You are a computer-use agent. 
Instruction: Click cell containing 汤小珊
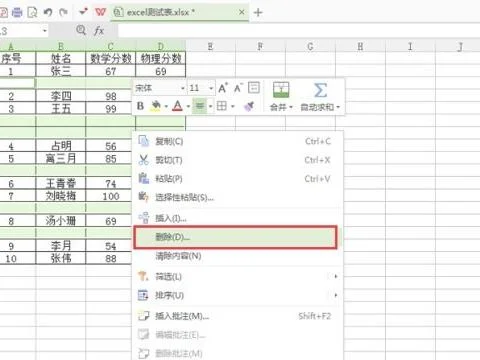pos(61,221)
